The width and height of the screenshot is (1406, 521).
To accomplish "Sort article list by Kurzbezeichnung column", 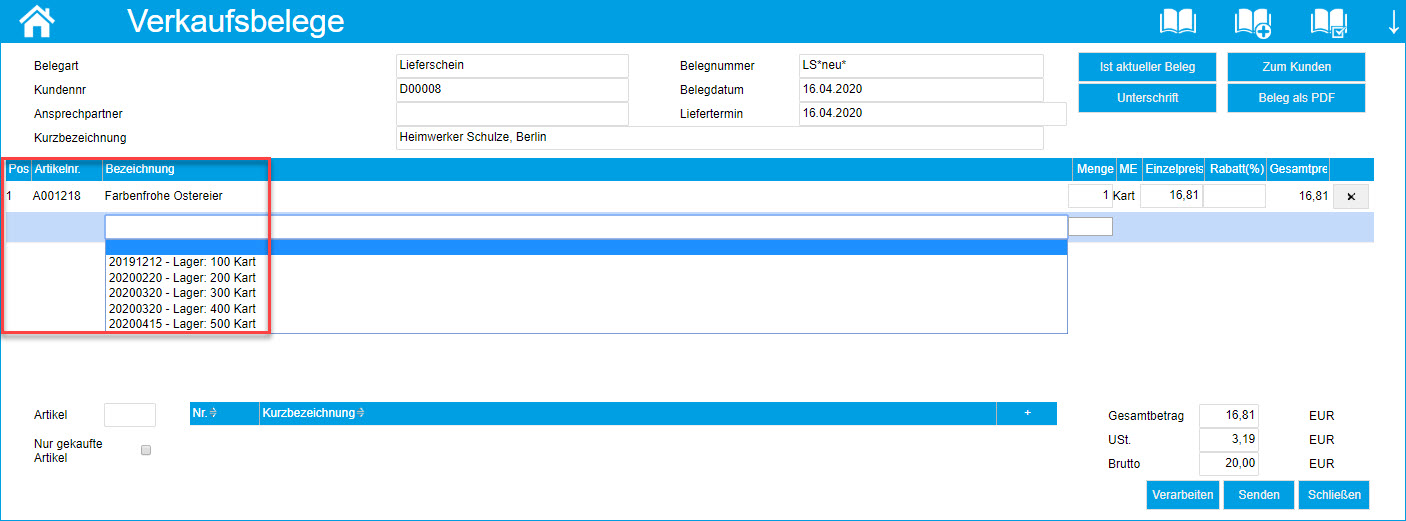I will [x=312, y=413].
